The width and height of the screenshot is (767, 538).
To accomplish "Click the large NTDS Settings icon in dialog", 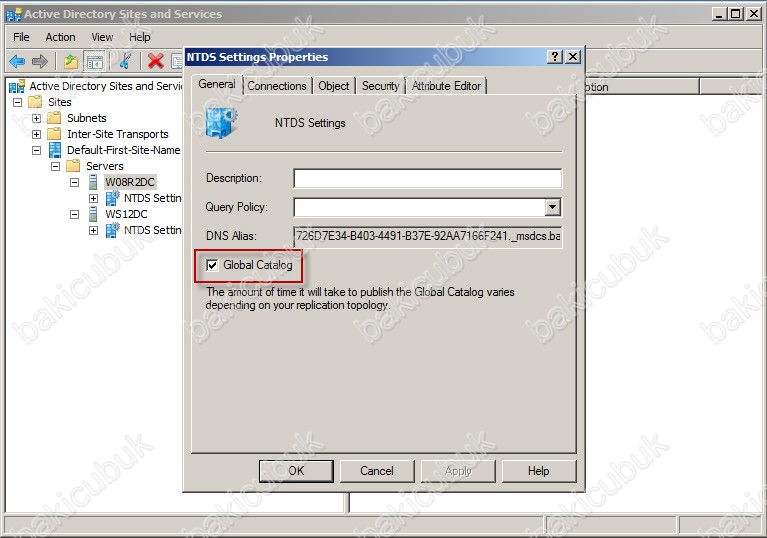I will click(x=222, y=122).
